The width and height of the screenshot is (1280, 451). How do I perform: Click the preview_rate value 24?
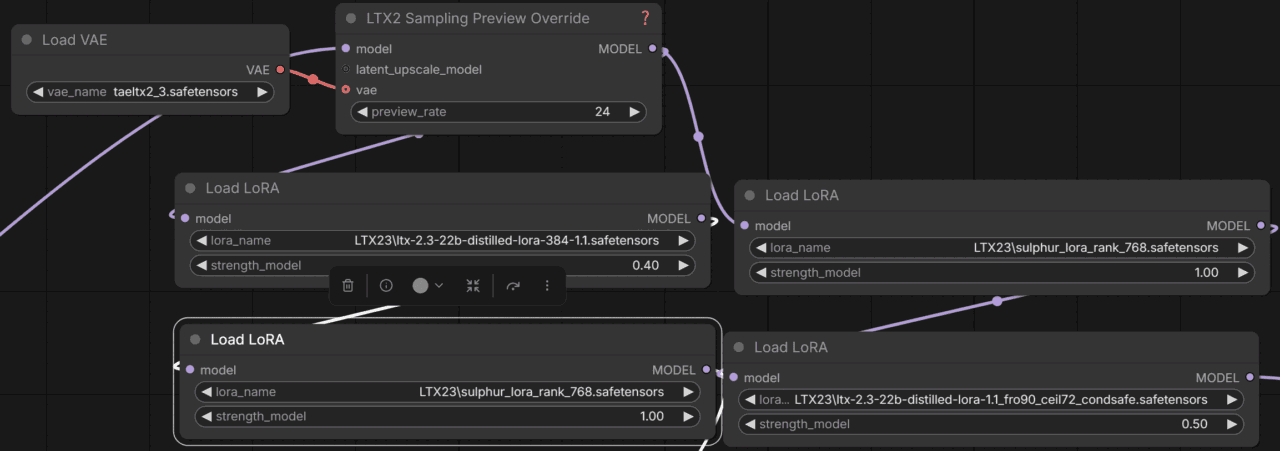click(602, 112)
